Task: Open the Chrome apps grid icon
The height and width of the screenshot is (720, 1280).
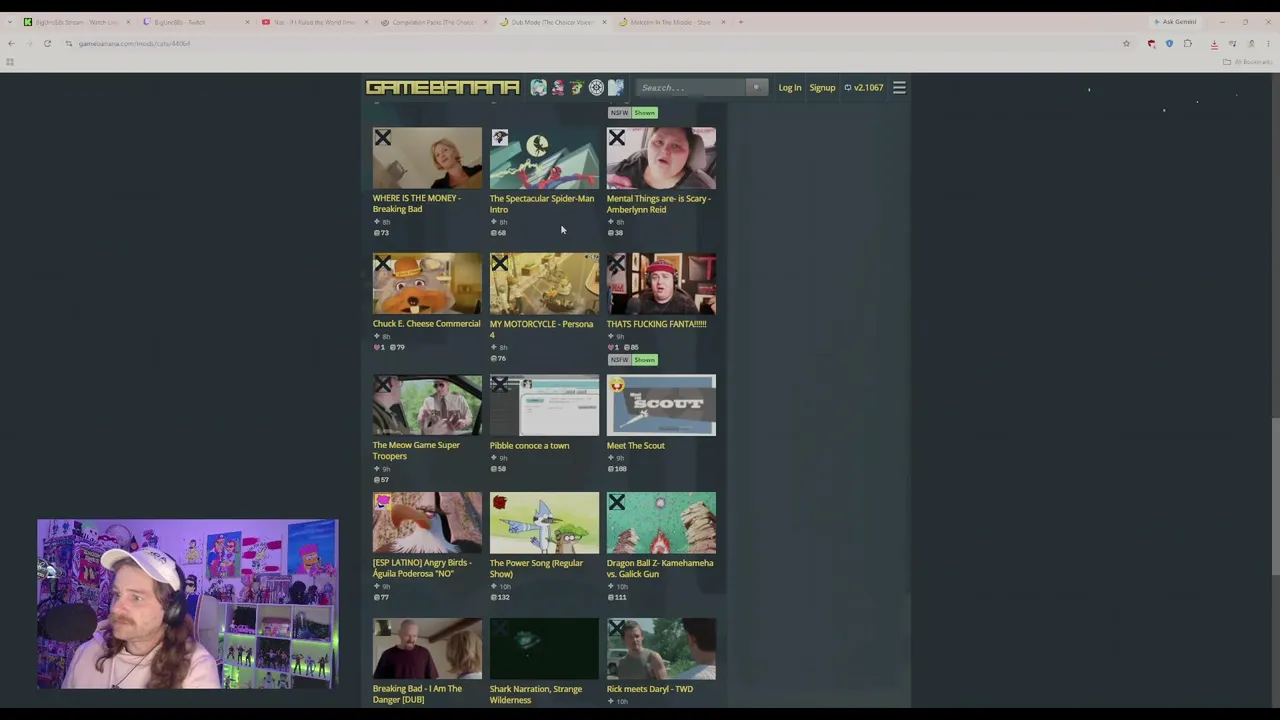Action: (10, 62)
